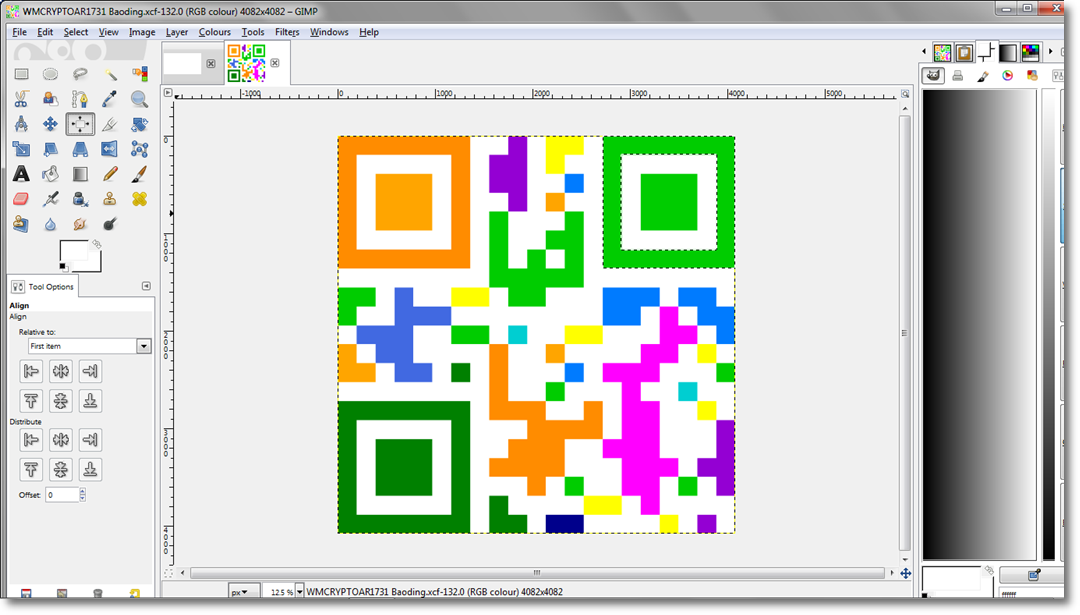Show next dock tabs with right arrow
This screenshot has width=1080, height=615.
tap(1050, 52)
